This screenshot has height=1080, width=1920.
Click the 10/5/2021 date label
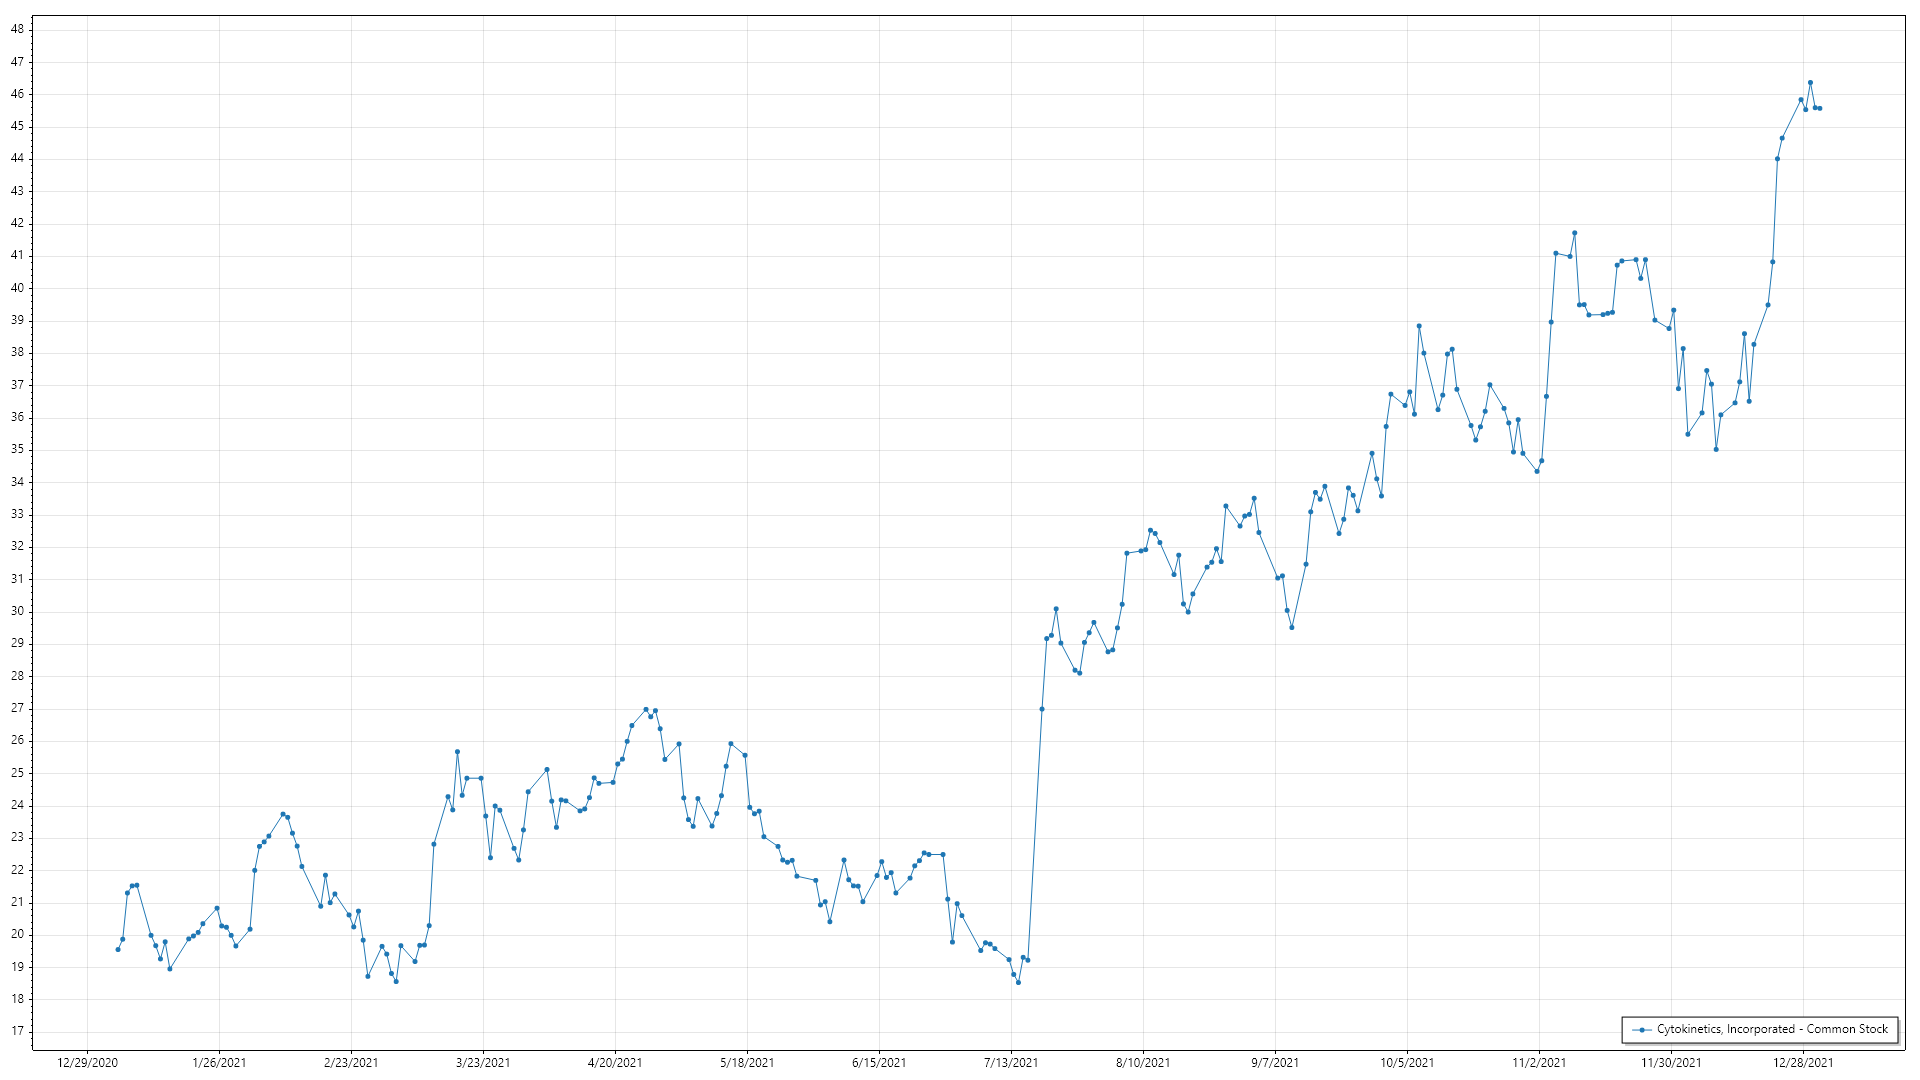tap(1407, 1063)
